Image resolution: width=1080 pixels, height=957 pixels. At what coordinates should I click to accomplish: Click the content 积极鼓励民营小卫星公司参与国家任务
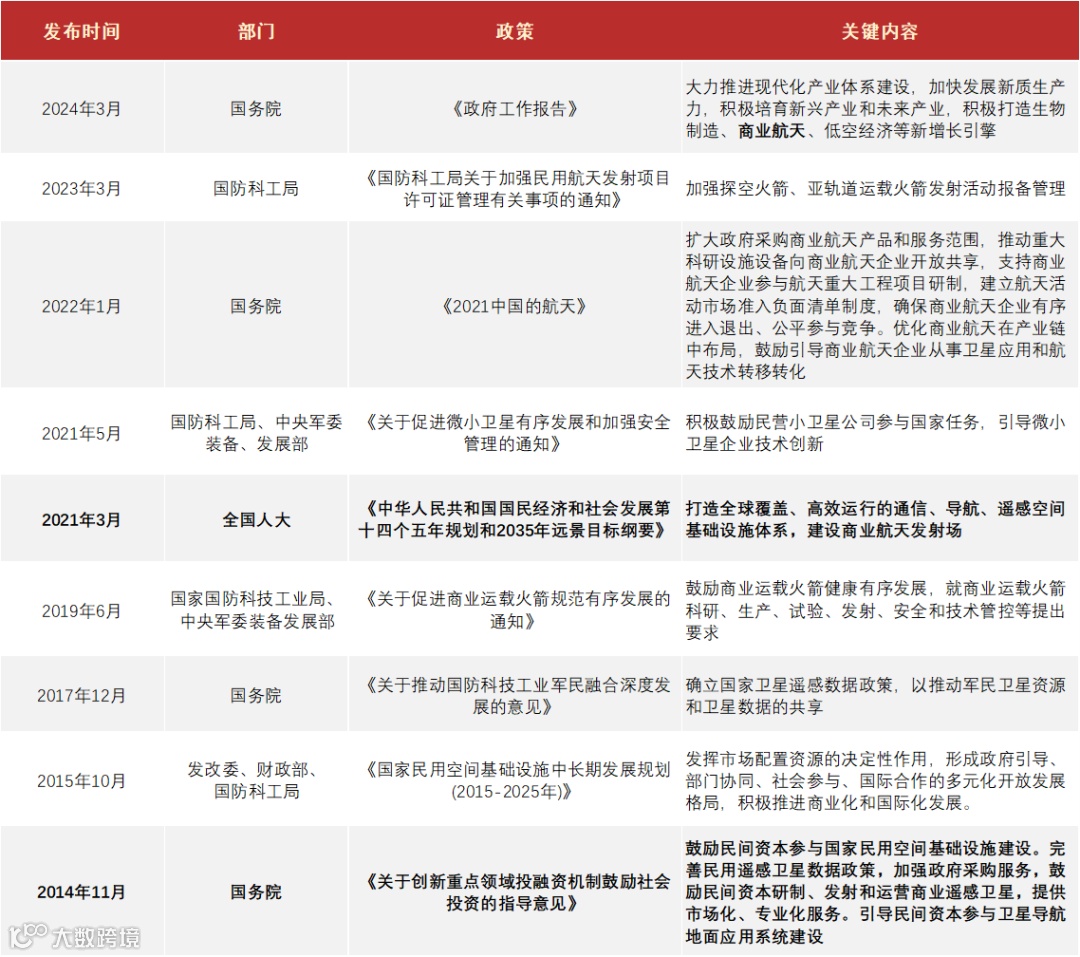pos(875,433)
